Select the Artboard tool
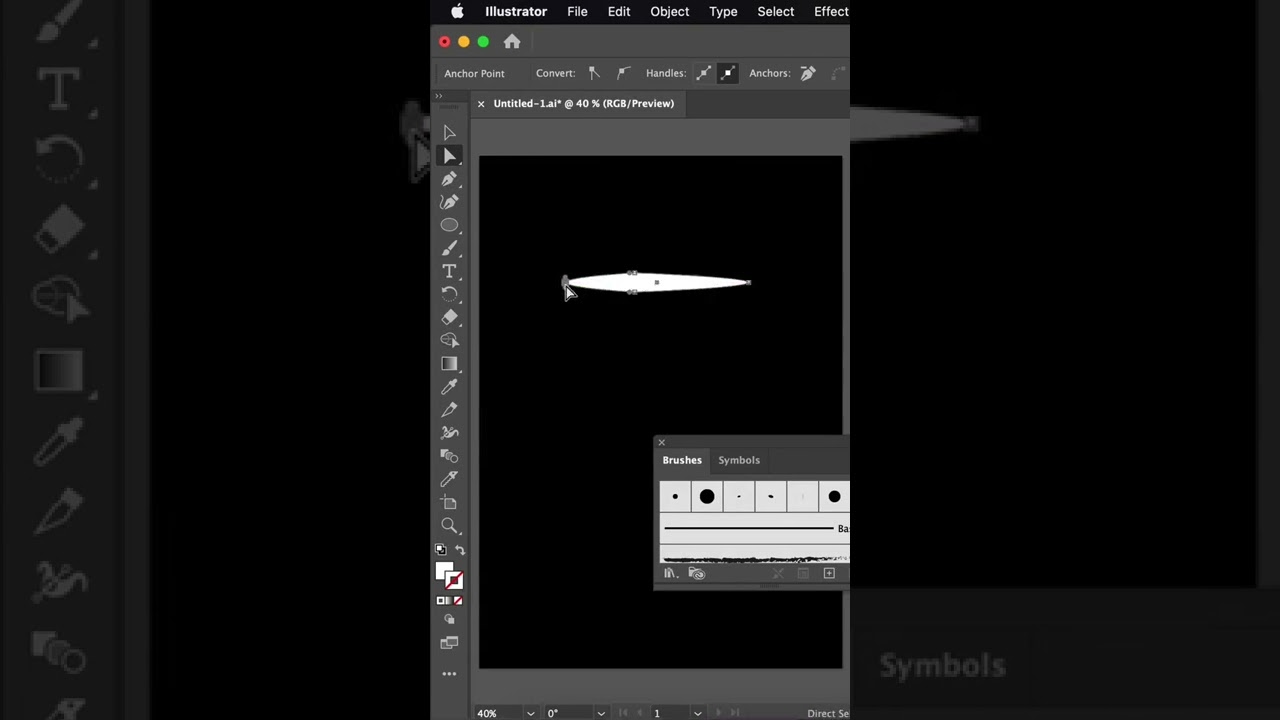Viewport: 1280px width, 720px height. pos(449,502)
